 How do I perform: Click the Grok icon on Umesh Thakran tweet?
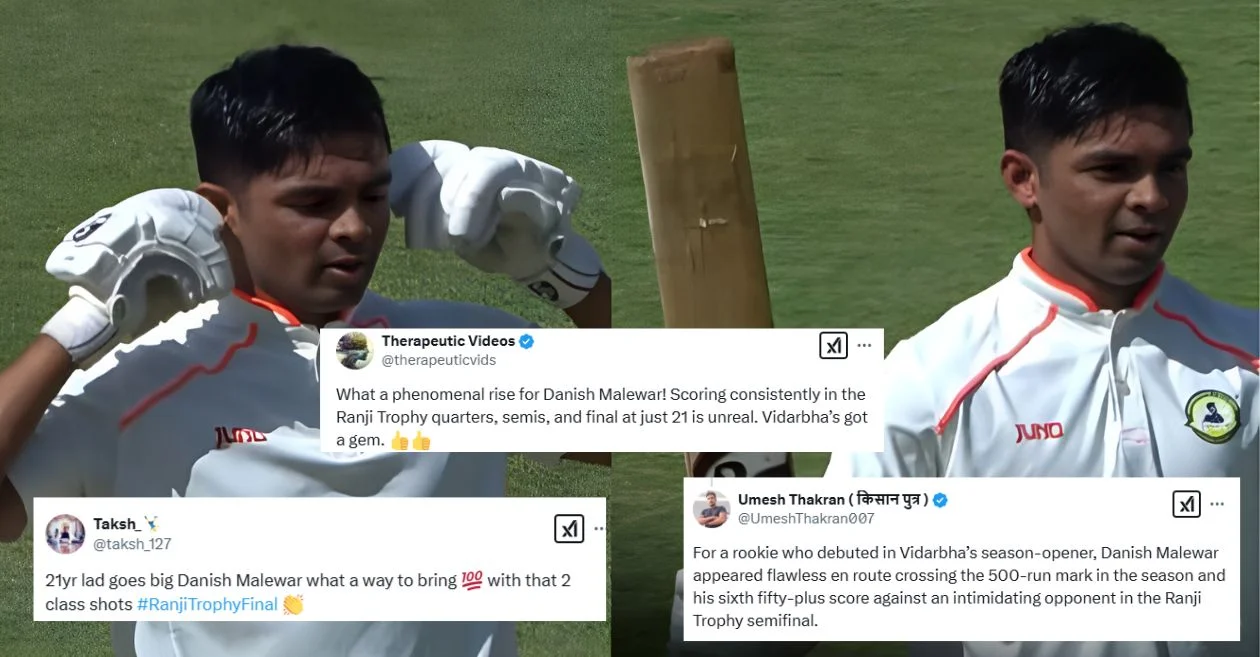tap(1187, 504)
